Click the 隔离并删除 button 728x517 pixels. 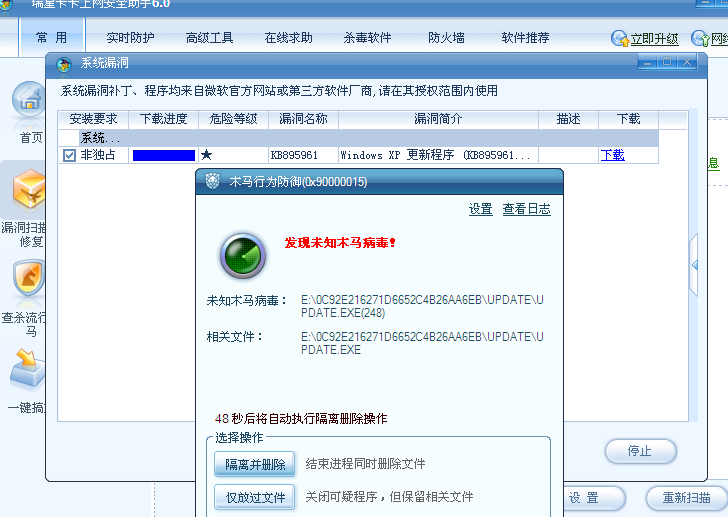point(254,464)
